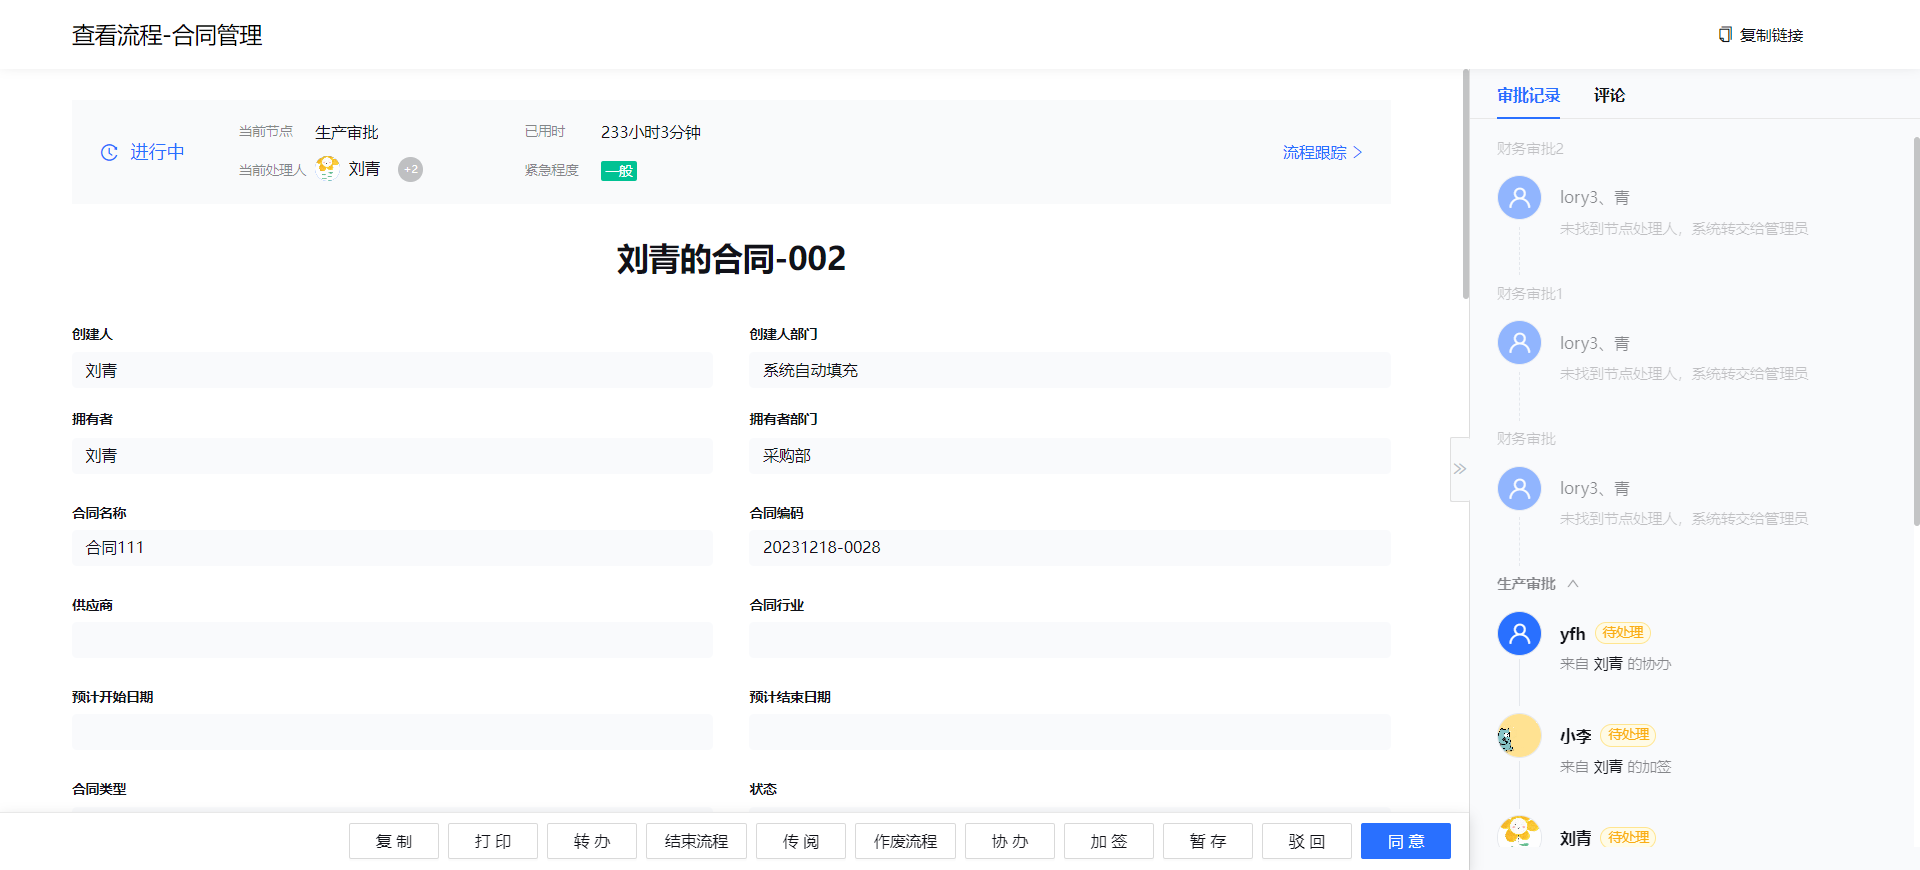Click the 创建人 field showing 刘青
Screen dimensions: 1920x870
point(392,370)
